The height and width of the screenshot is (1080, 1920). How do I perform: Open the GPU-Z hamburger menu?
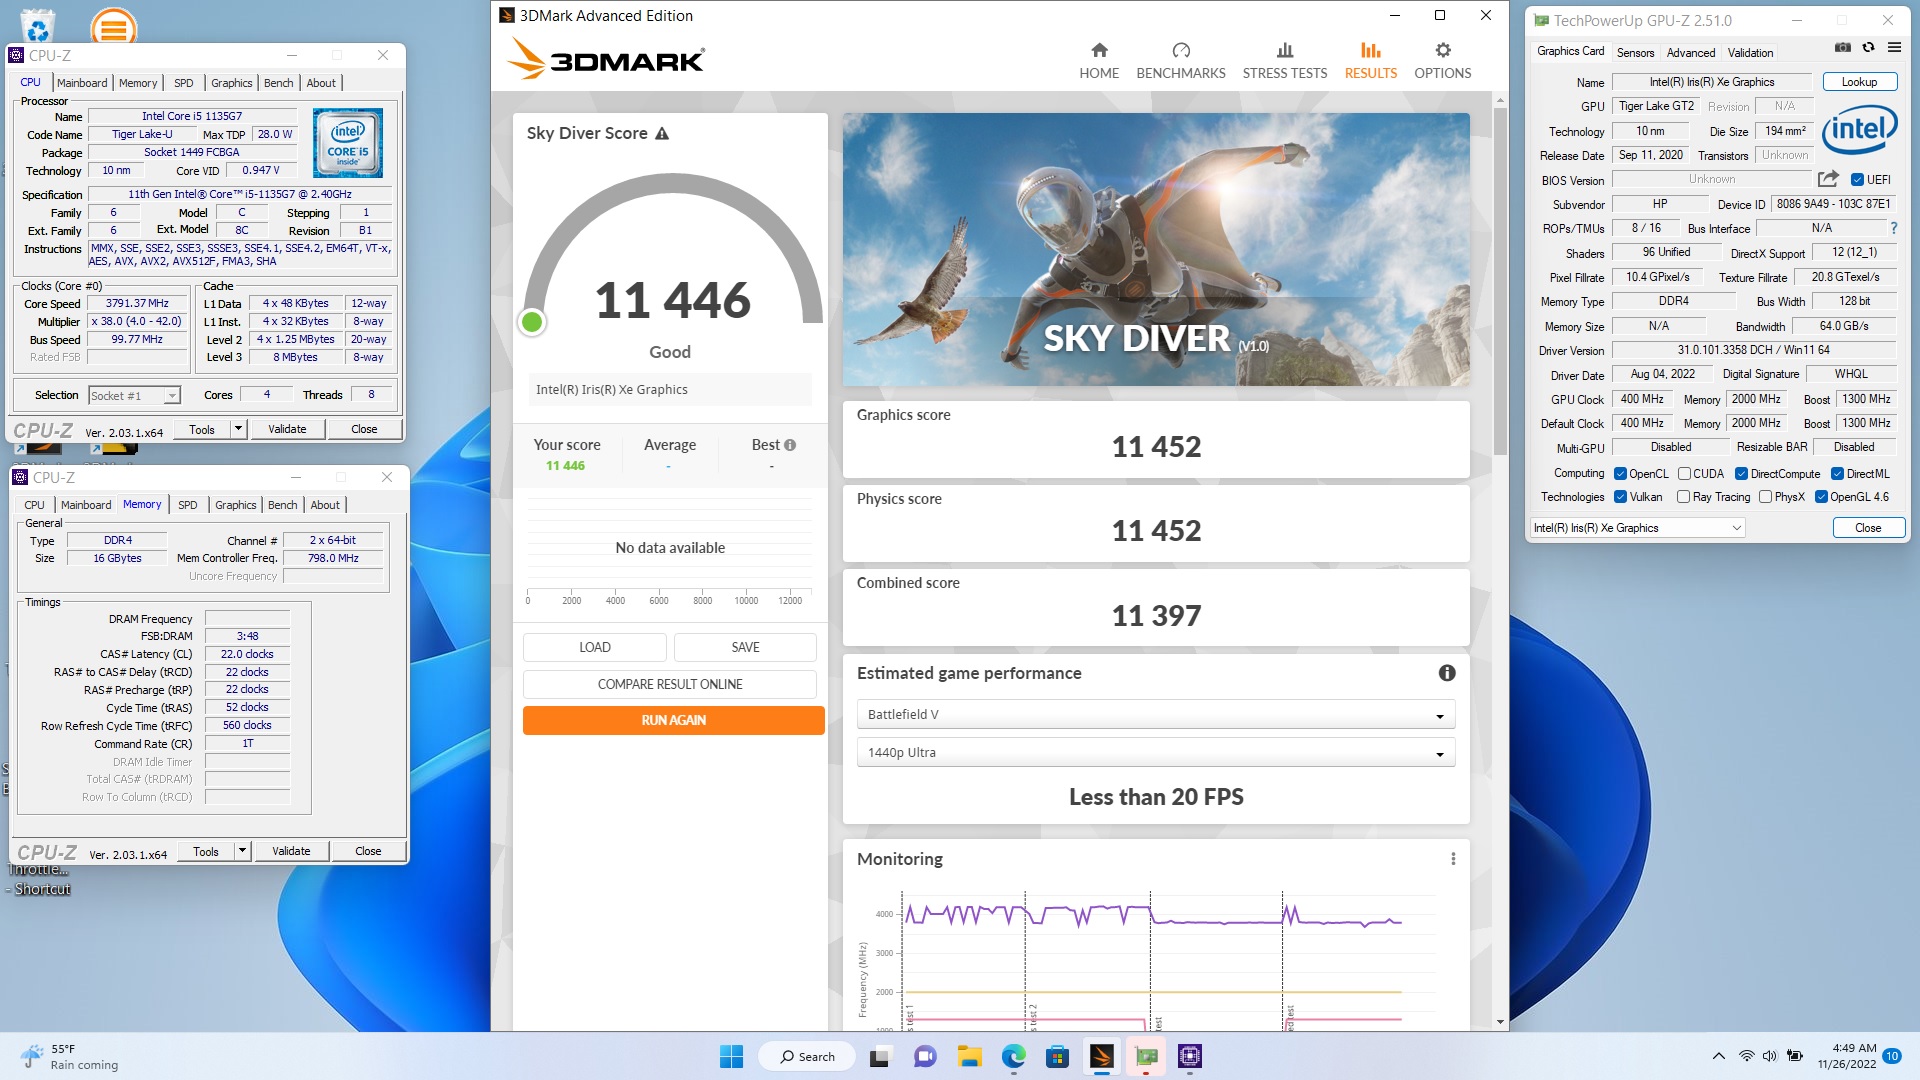pyautogui.click(x=1894, y=47)
